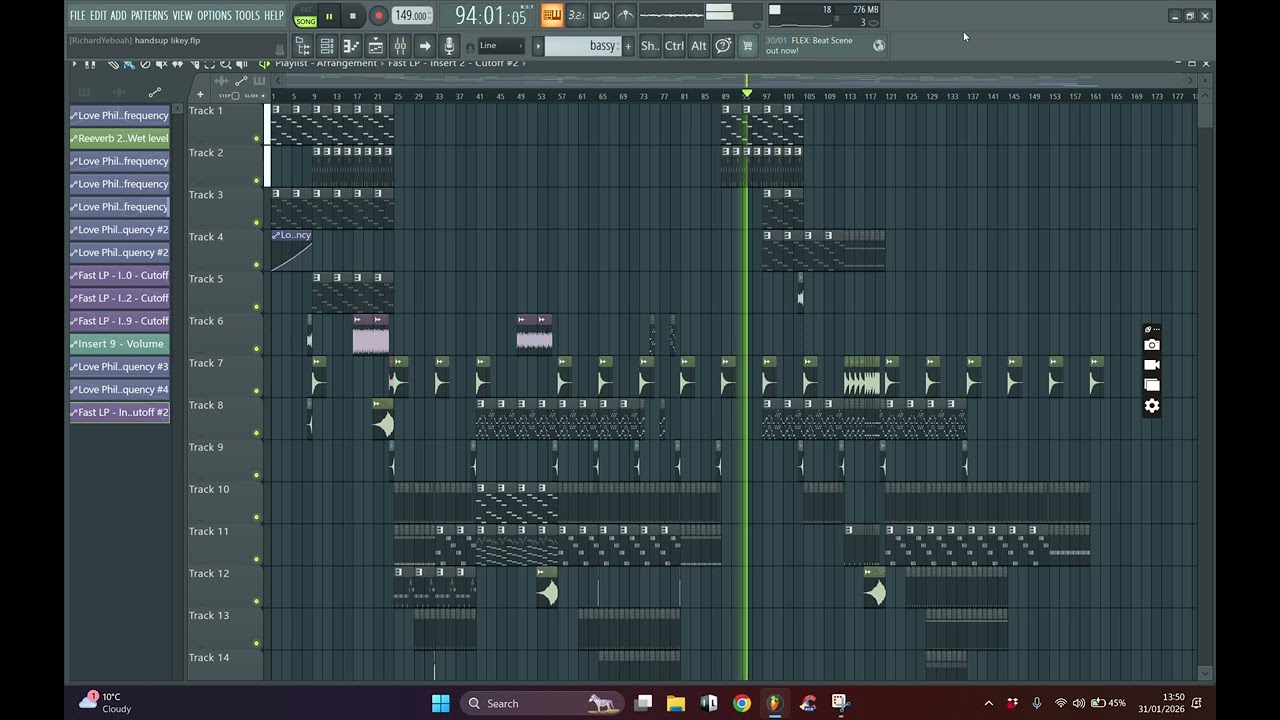This screenshot has width=1280, height=720.
Task: Open File Explorer from the taskbar
Action: coord(676,703)
